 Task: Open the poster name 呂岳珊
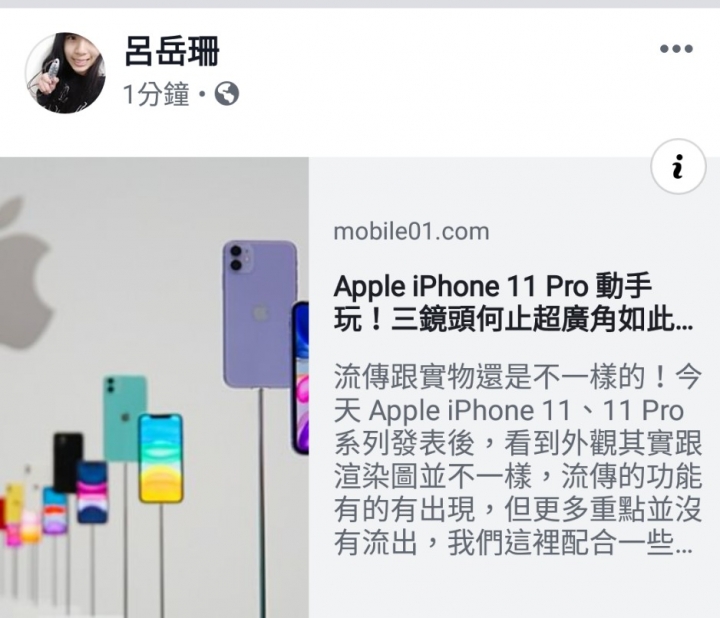click(x=172, y=51)
